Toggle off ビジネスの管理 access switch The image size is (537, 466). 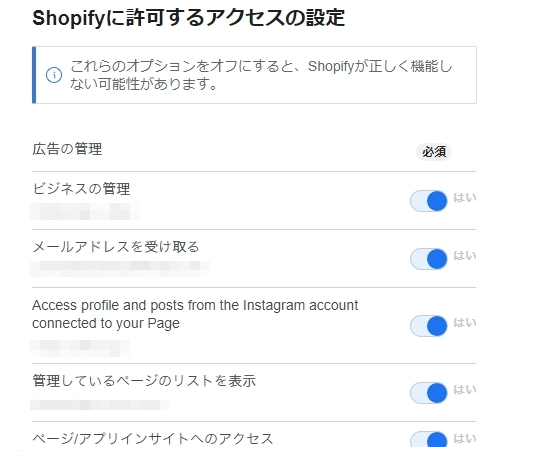[x=428, y=201]
